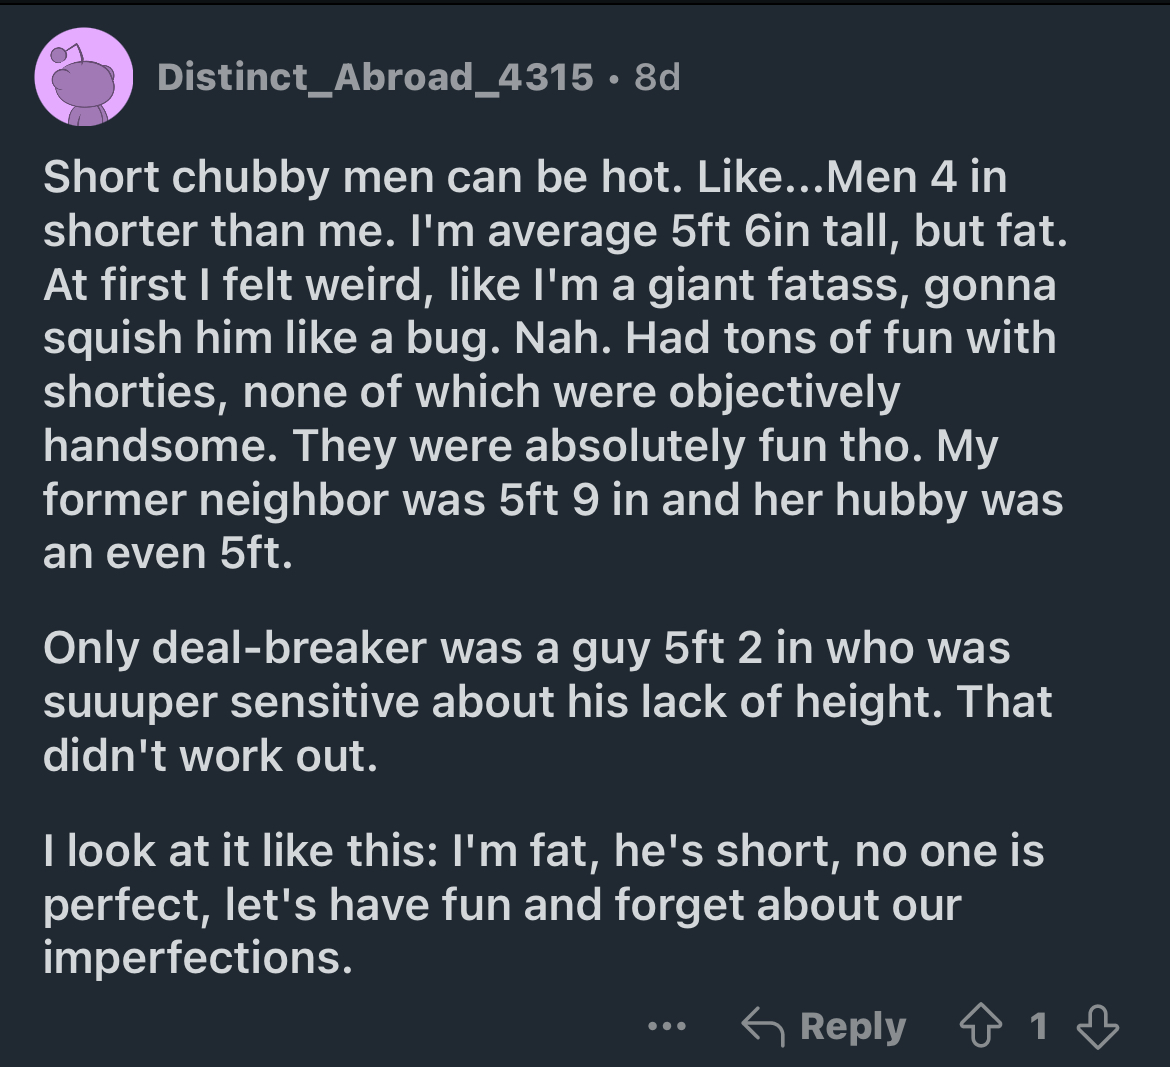Upvote the comment by Distinct_Abroad_4315
The image size is (1170, 1067).
(983, 1026)
